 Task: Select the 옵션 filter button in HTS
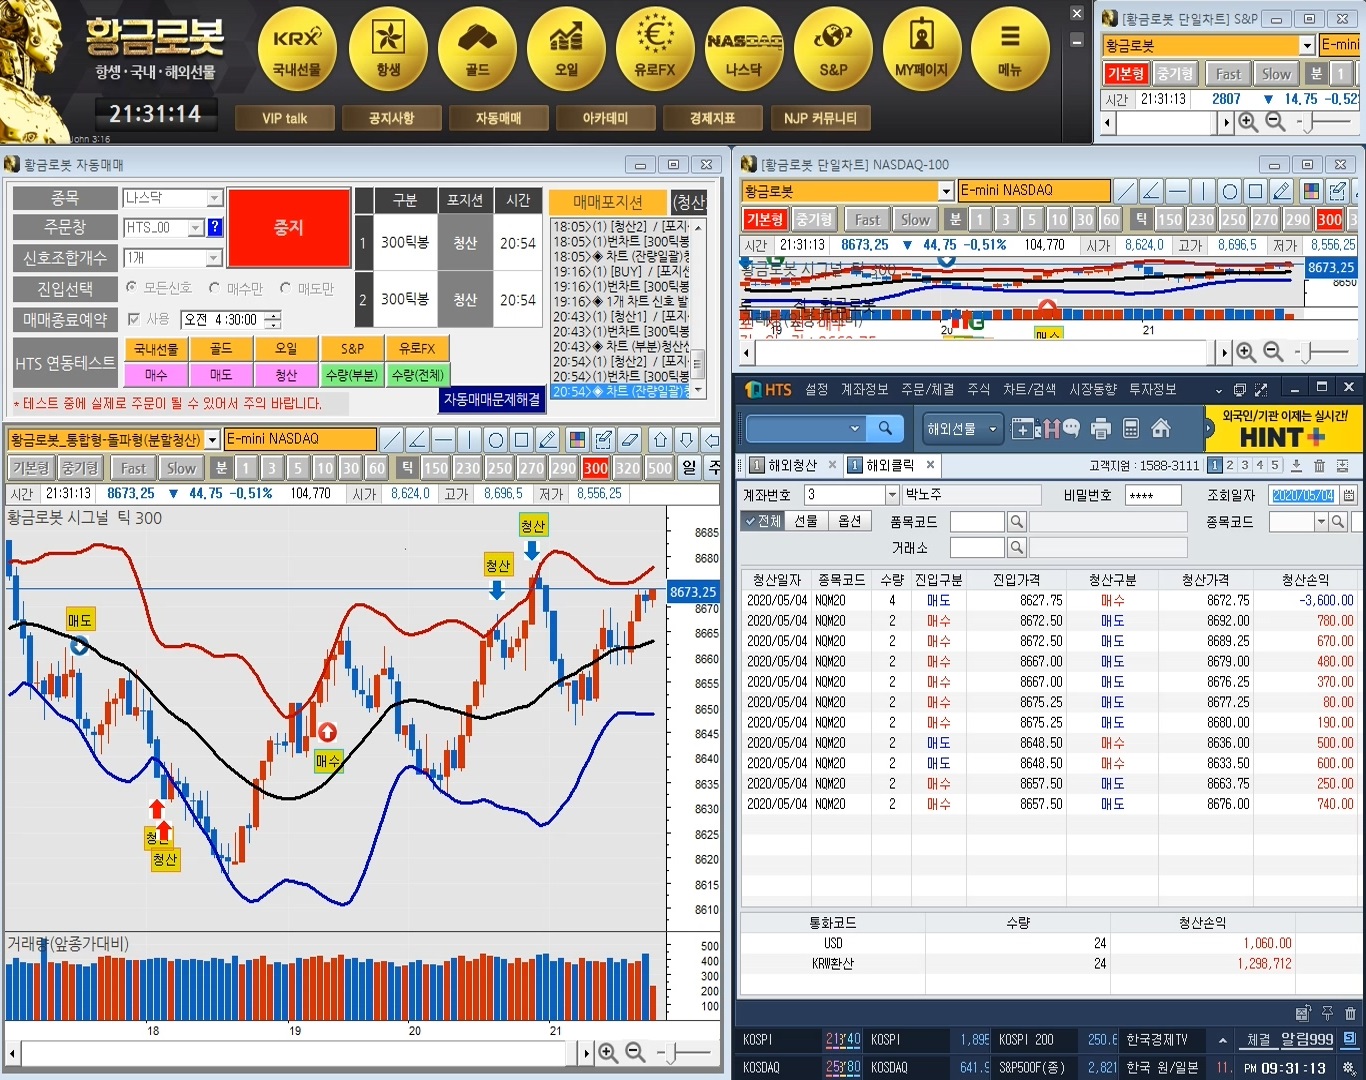pyautogui.click(x=849, y=521)
